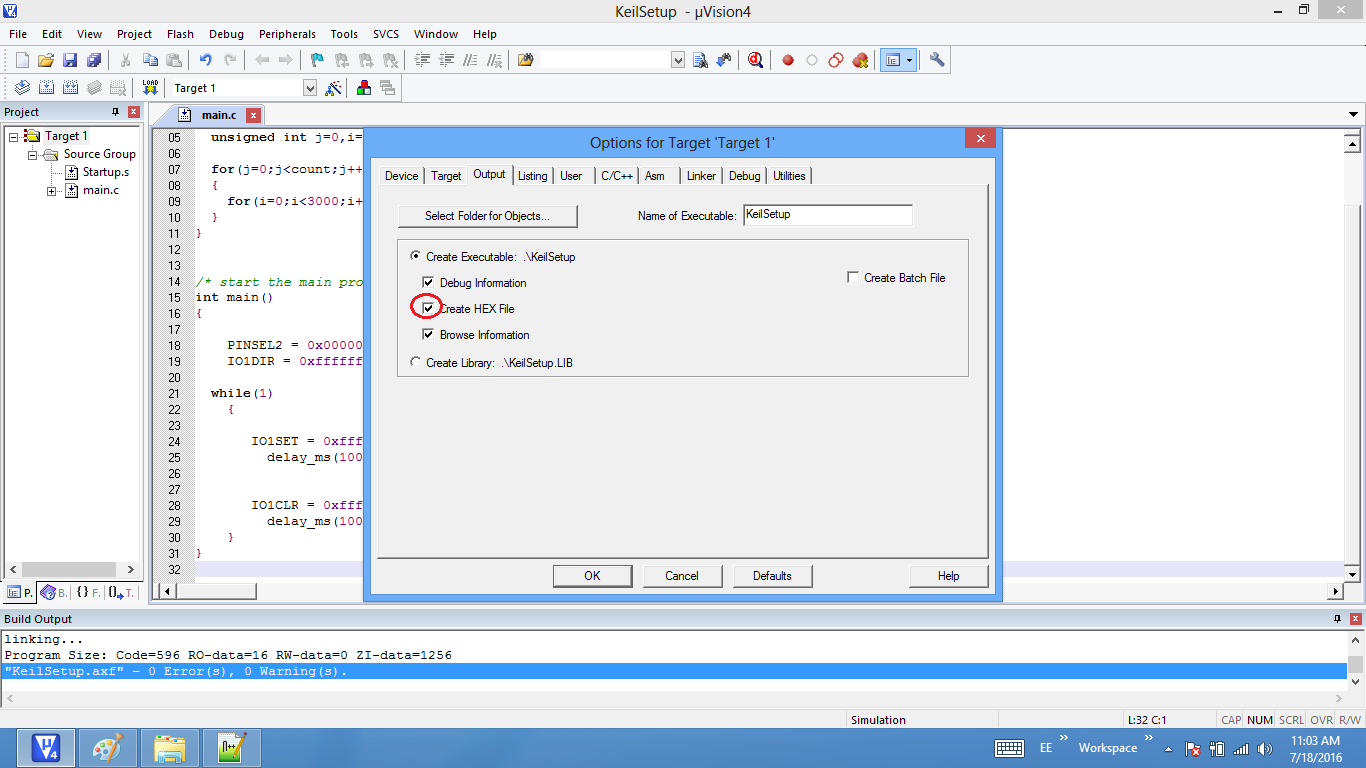
Task: Collapse the Source Group tree folder
Action: pos(32,154)
